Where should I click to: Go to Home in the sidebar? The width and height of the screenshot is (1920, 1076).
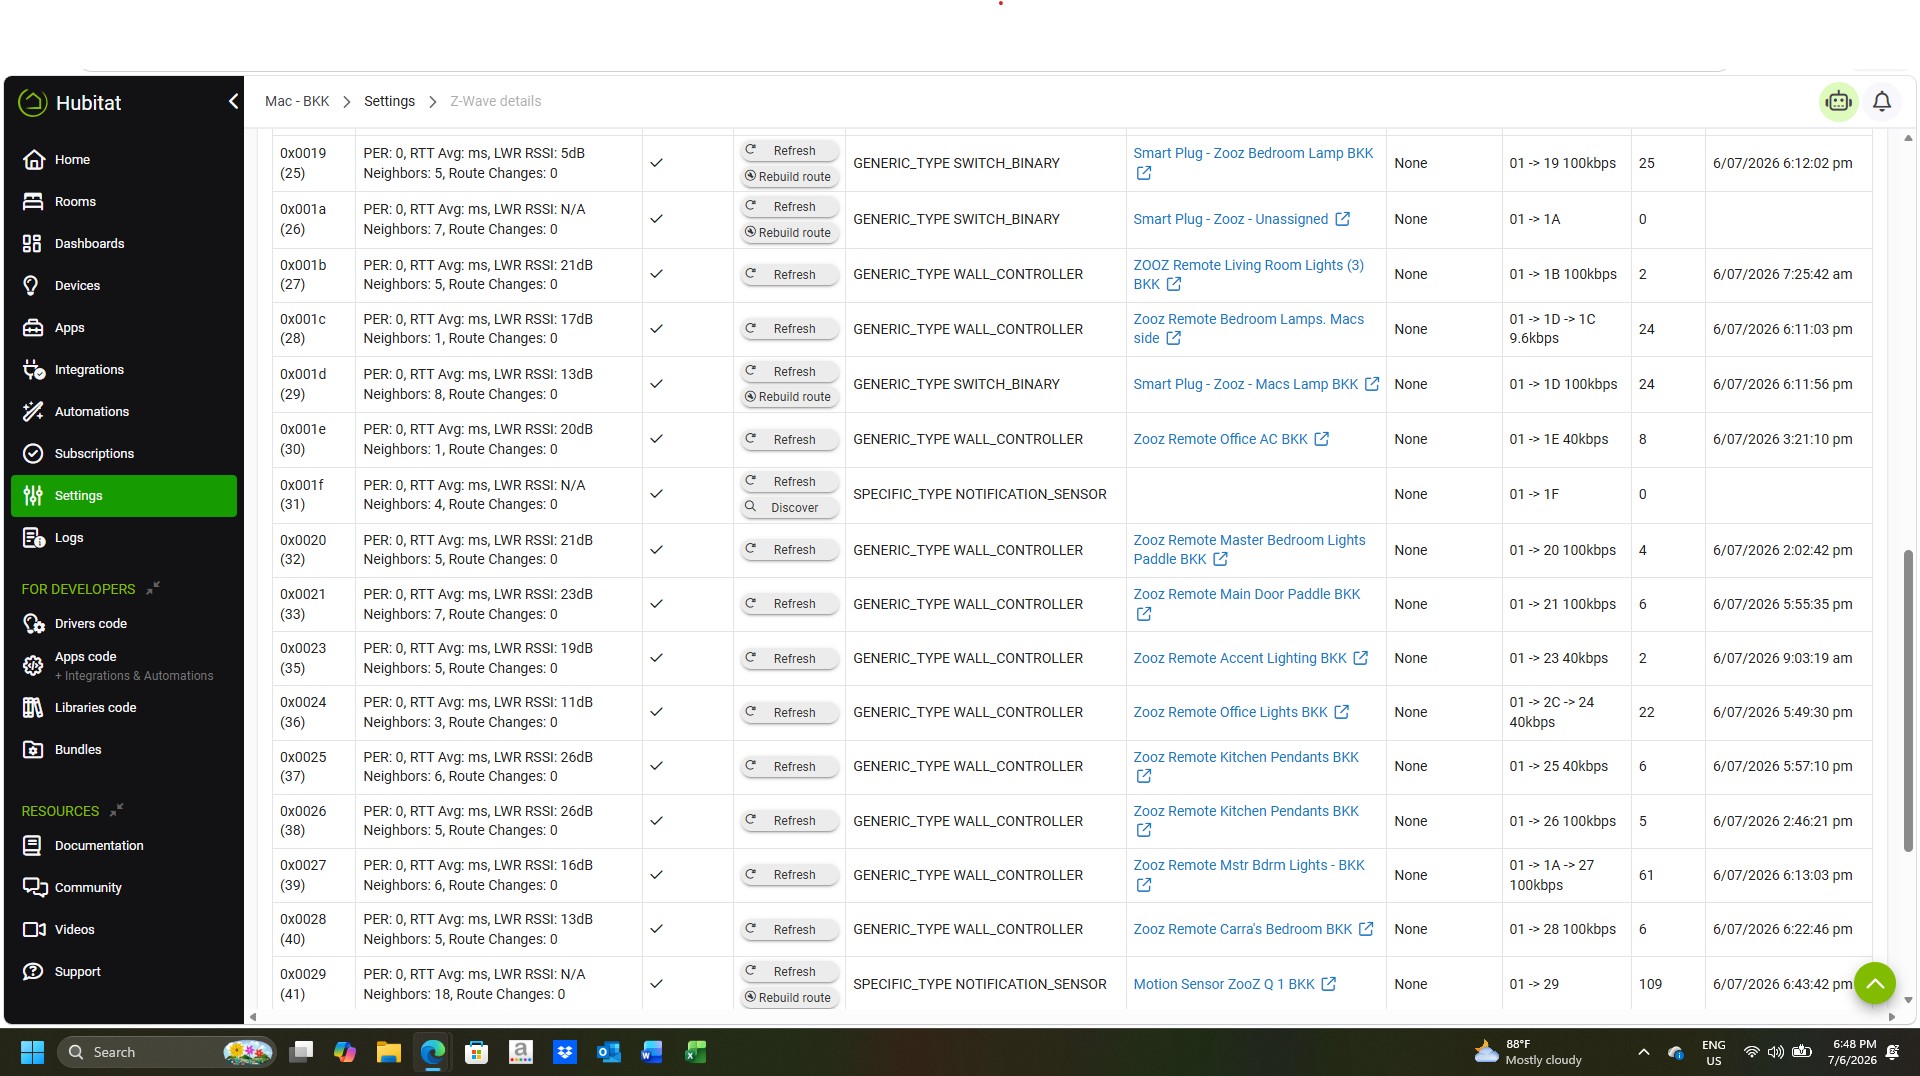click(x=124, y=160)
